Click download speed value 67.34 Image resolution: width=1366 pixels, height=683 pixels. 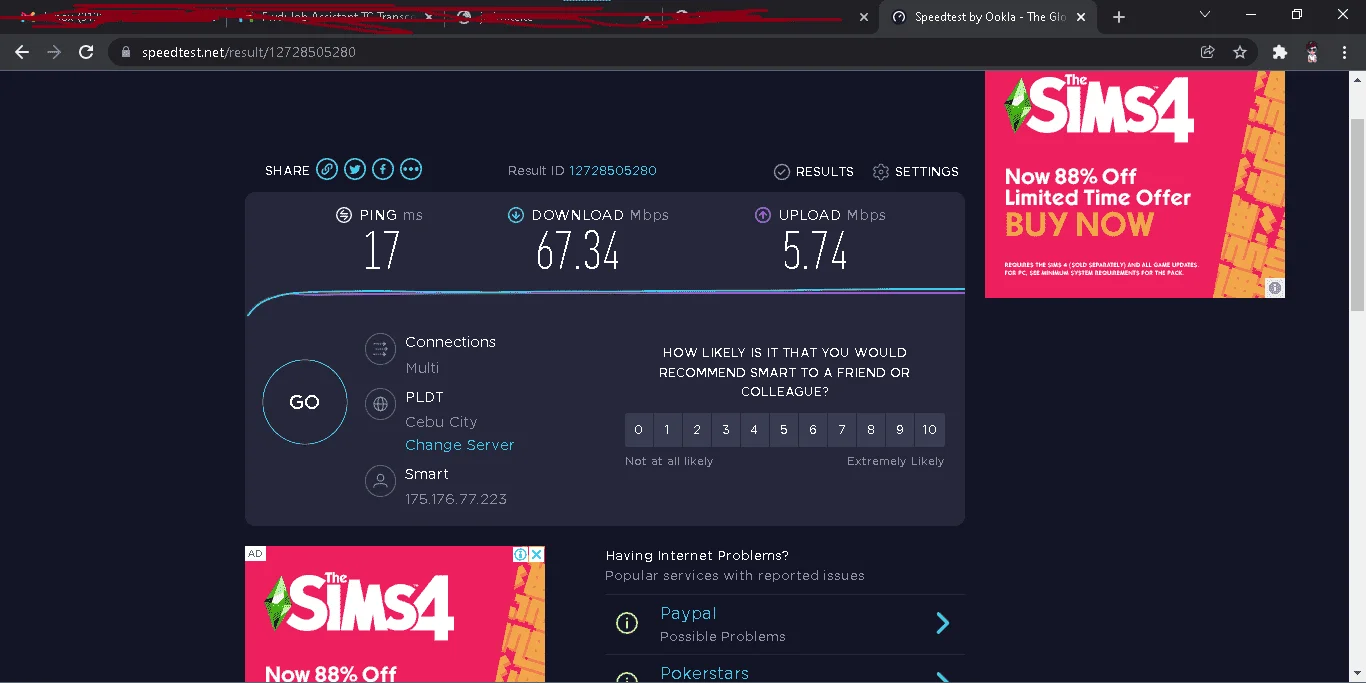point(578,251)
